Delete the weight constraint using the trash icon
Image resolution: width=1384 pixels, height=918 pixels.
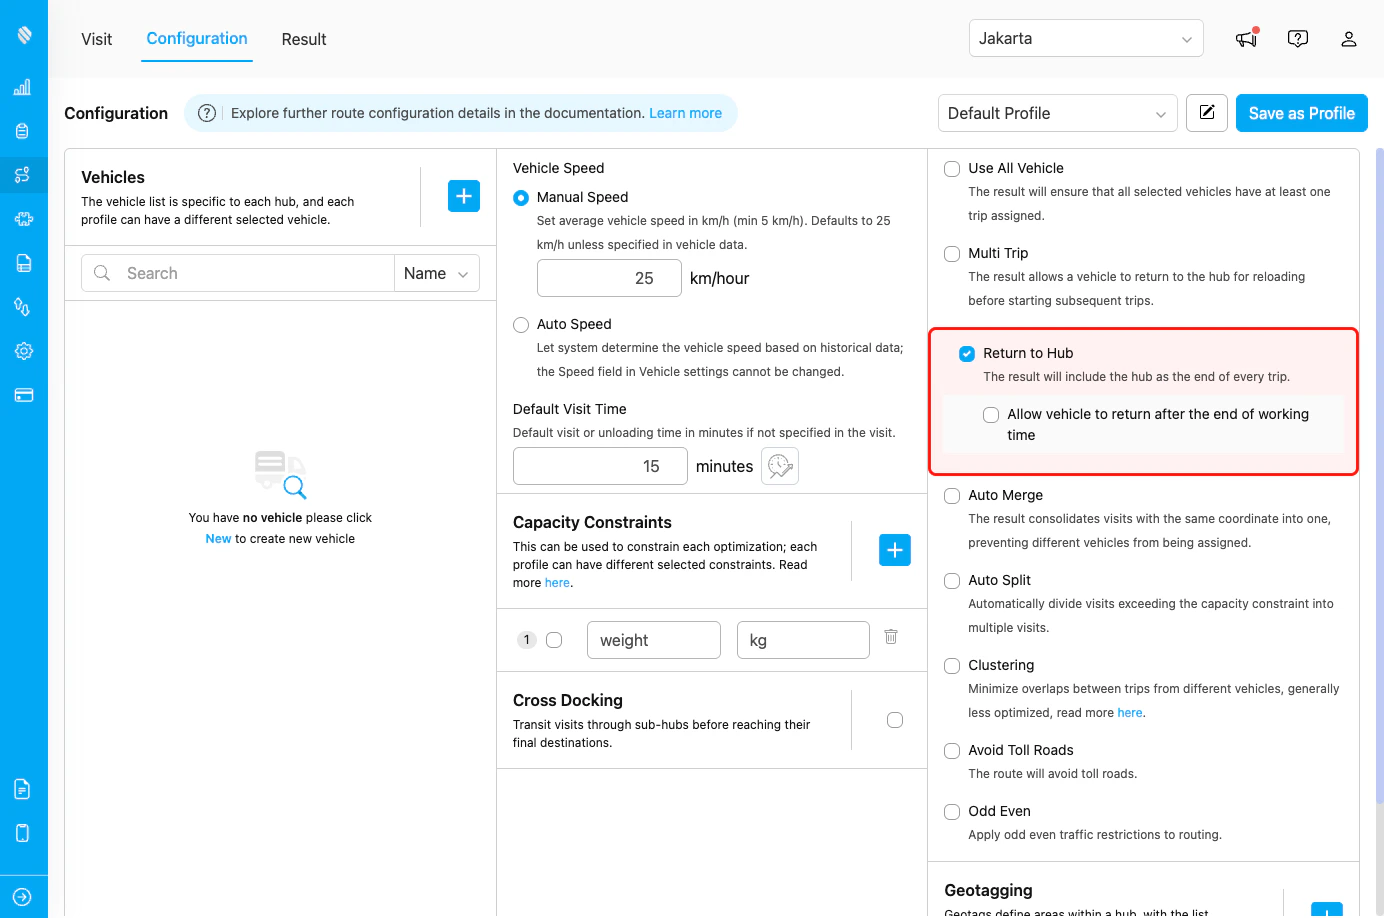(890, 637)
